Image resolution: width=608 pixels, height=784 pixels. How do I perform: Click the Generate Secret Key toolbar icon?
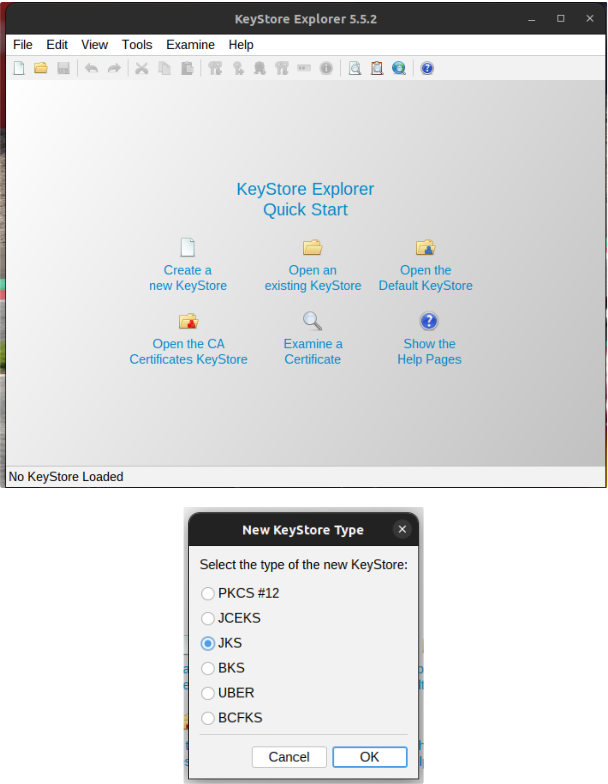238,68
